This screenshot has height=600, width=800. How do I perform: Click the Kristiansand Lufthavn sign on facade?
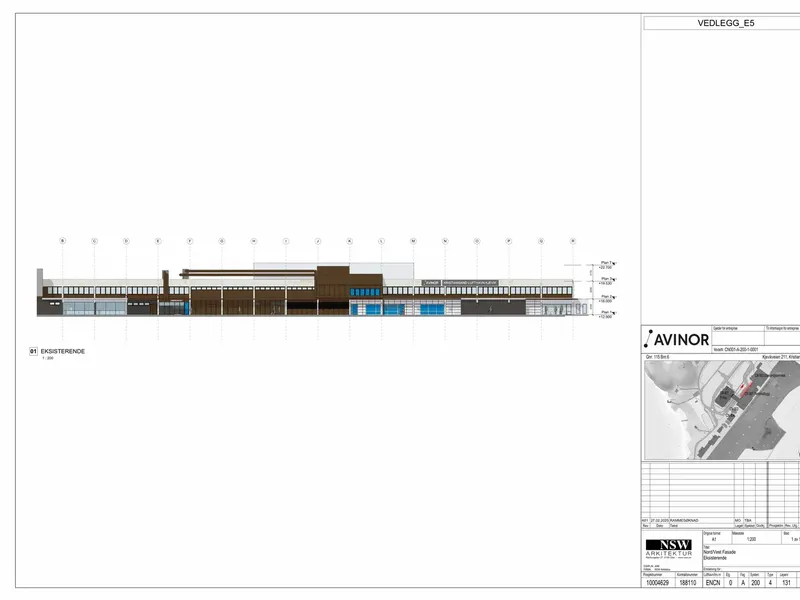click(x=470, y=283)
